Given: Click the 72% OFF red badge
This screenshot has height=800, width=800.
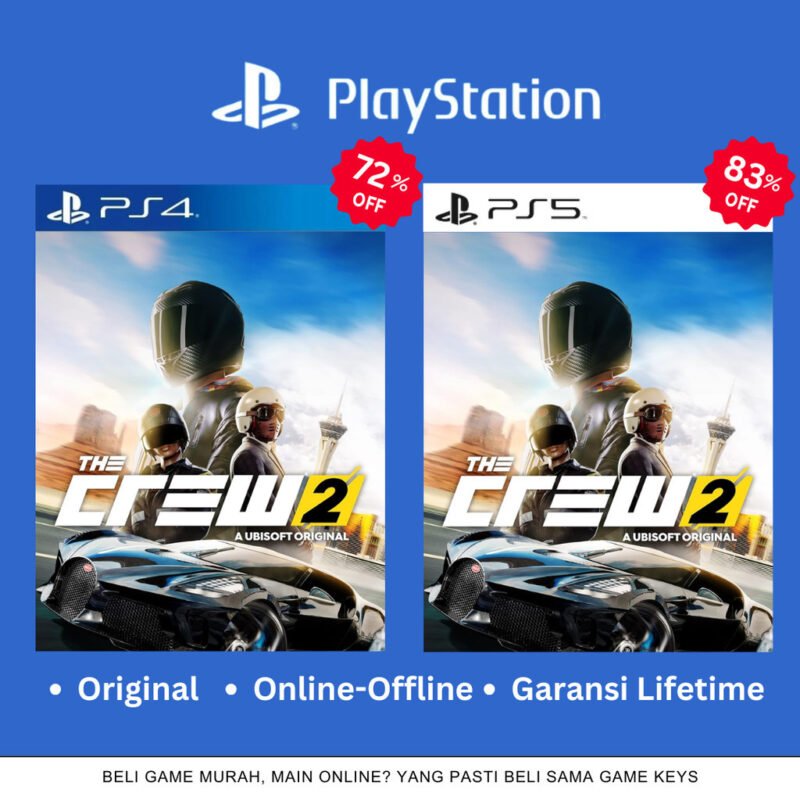Looking at the screenshot, I should [377, 182].
